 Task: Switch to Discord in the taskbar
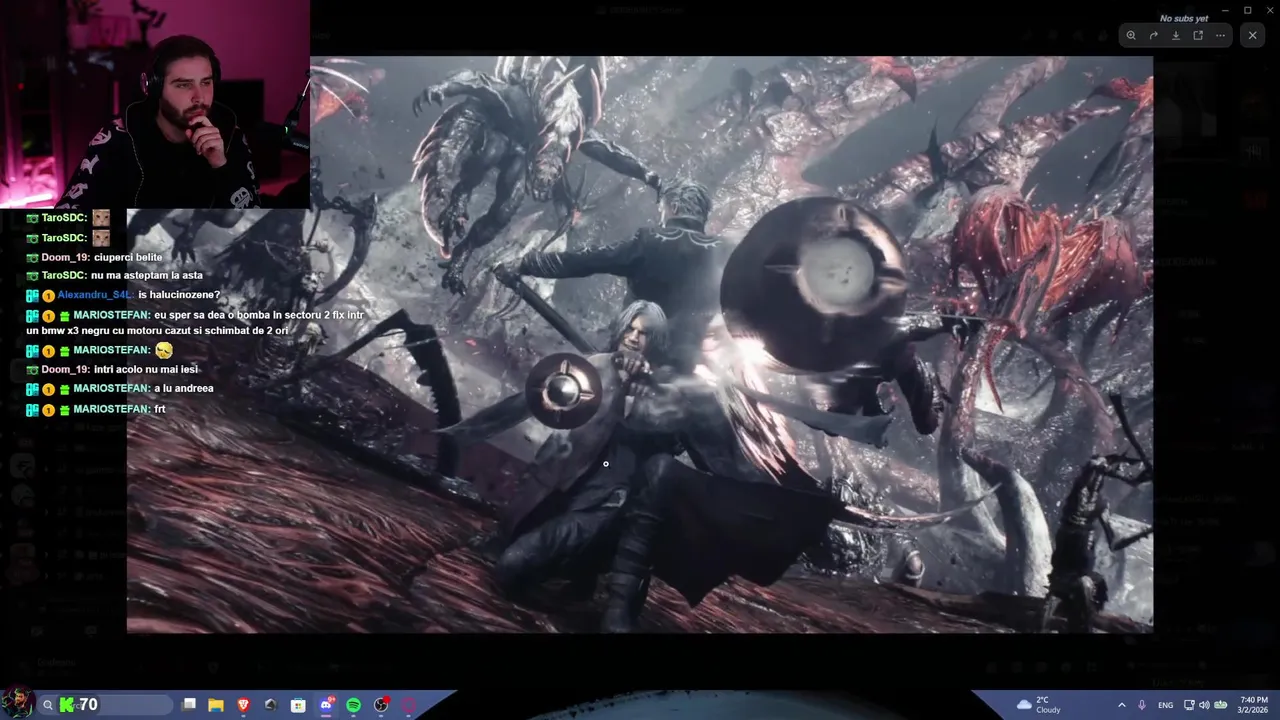tap(326, 705)
